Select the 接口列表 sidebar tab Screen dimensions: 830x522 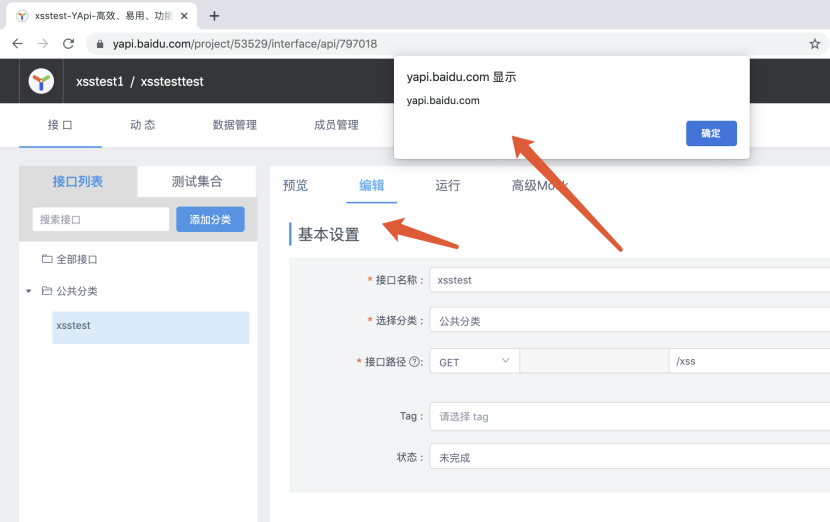78,182
